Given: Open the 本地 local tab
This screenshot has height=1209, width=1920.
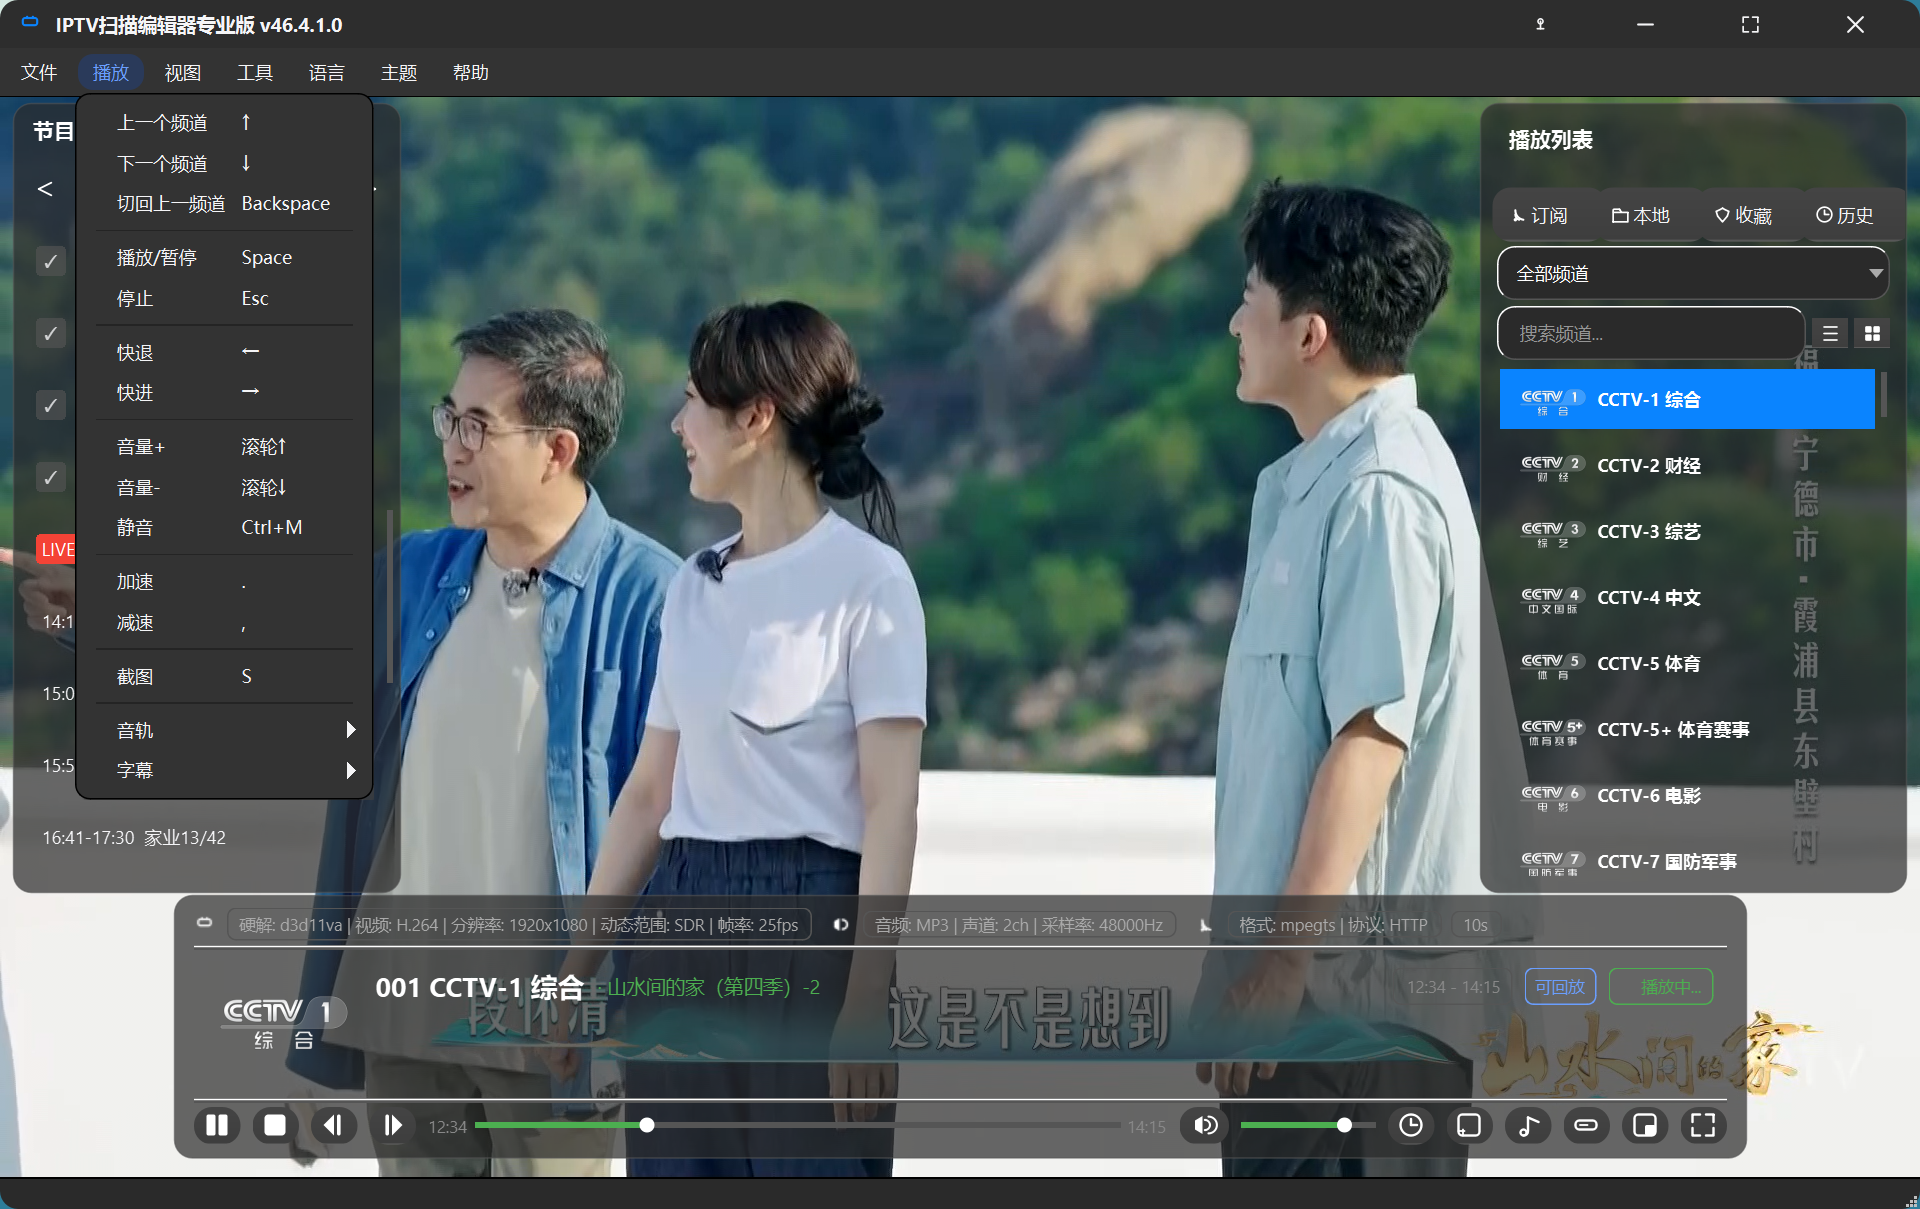Looking at the screenshot, I should point(1641,215).
